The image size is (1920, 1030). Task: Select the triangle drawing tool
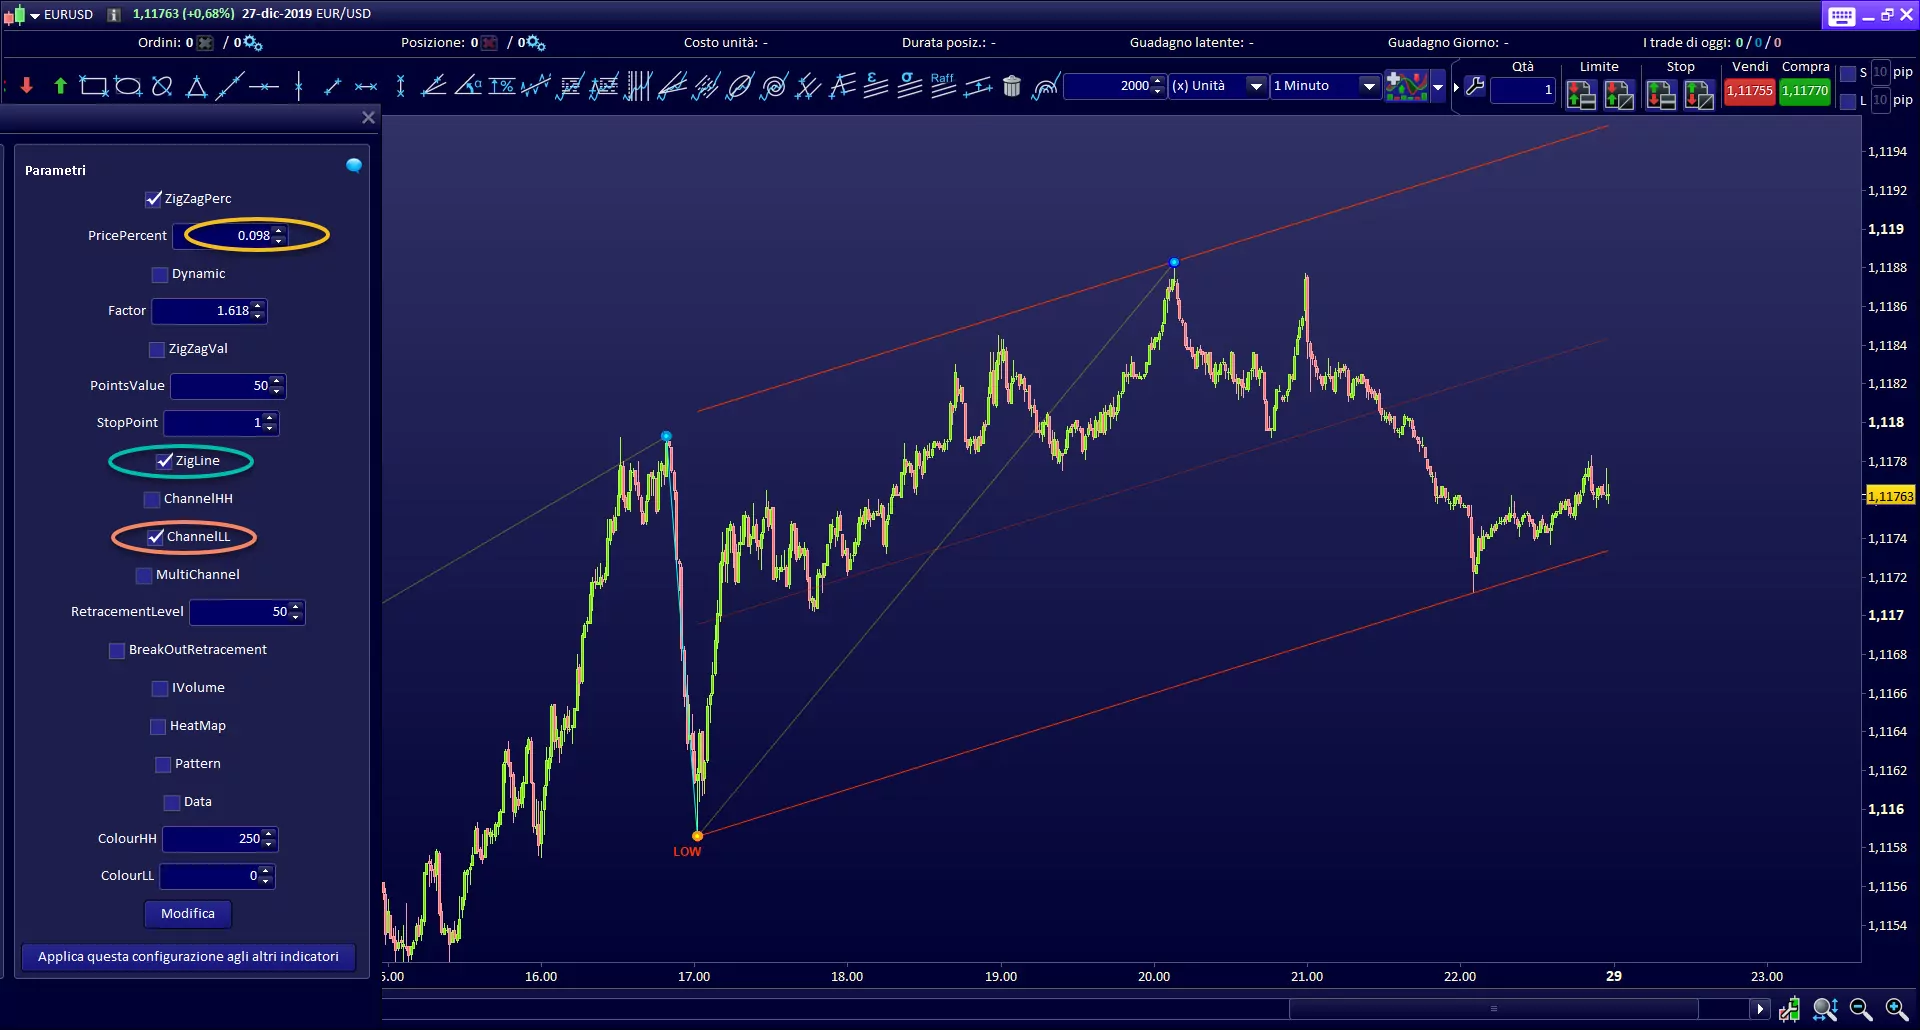(196, 87)
